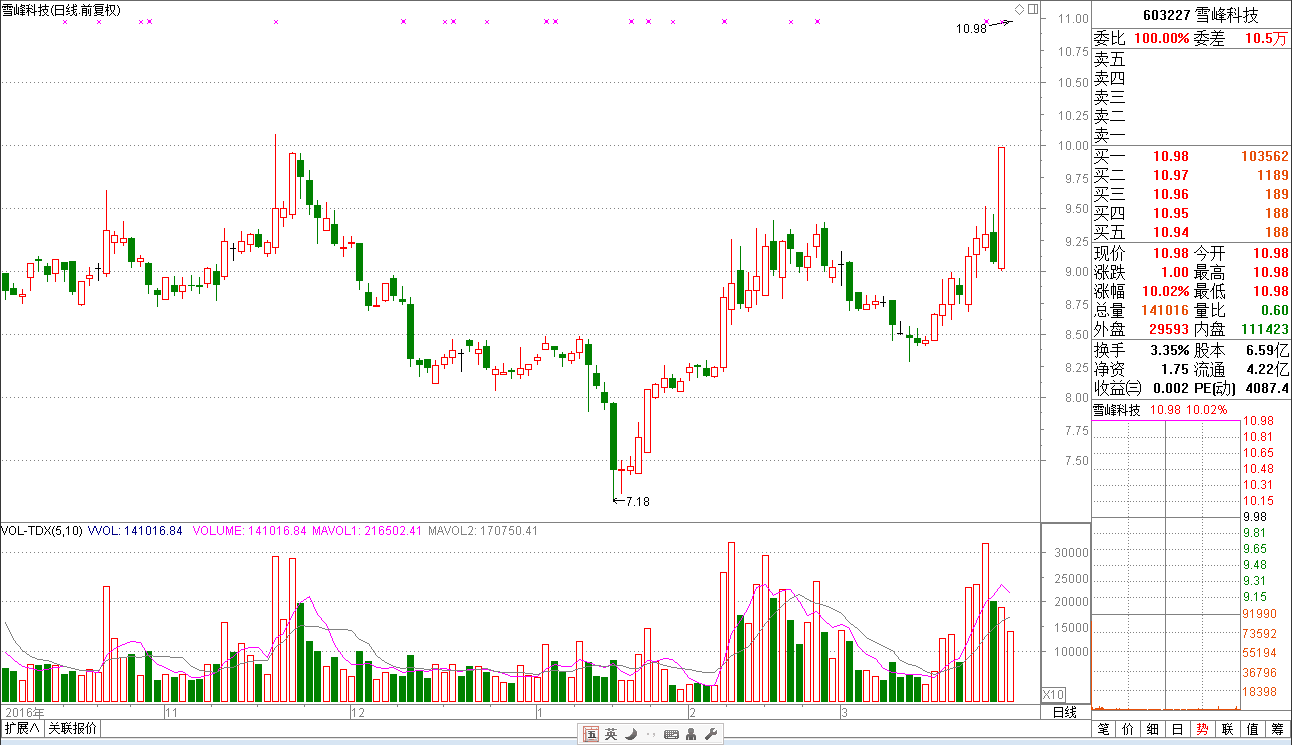Switch to the 笔 tab

coord(1104,729)
